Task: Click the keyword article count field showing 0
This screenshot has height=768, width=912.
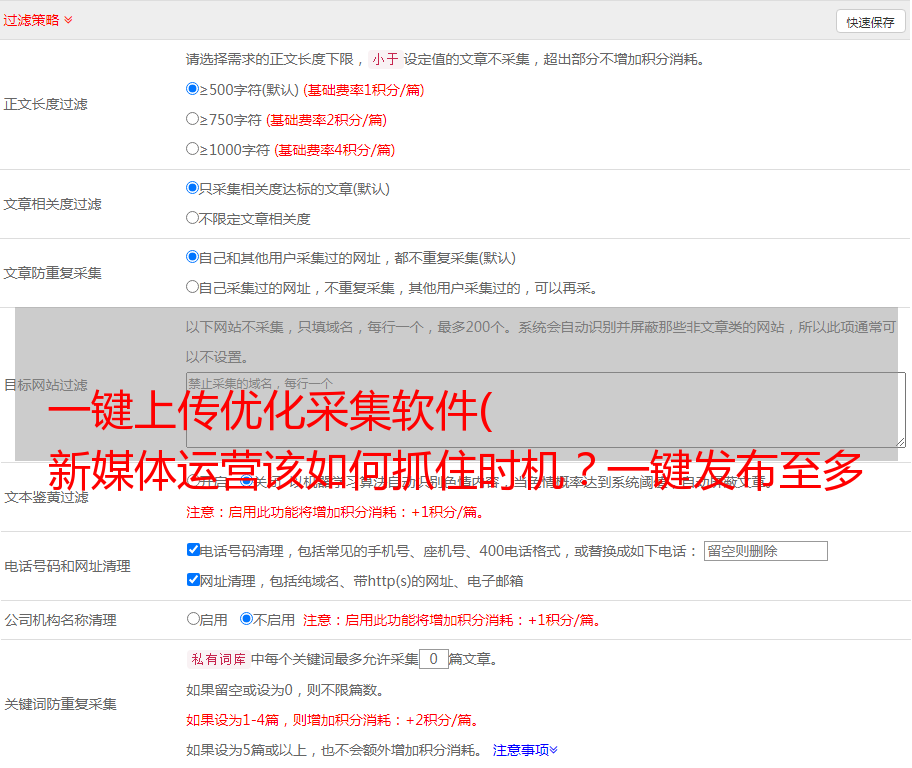Action: coord(433,659)
